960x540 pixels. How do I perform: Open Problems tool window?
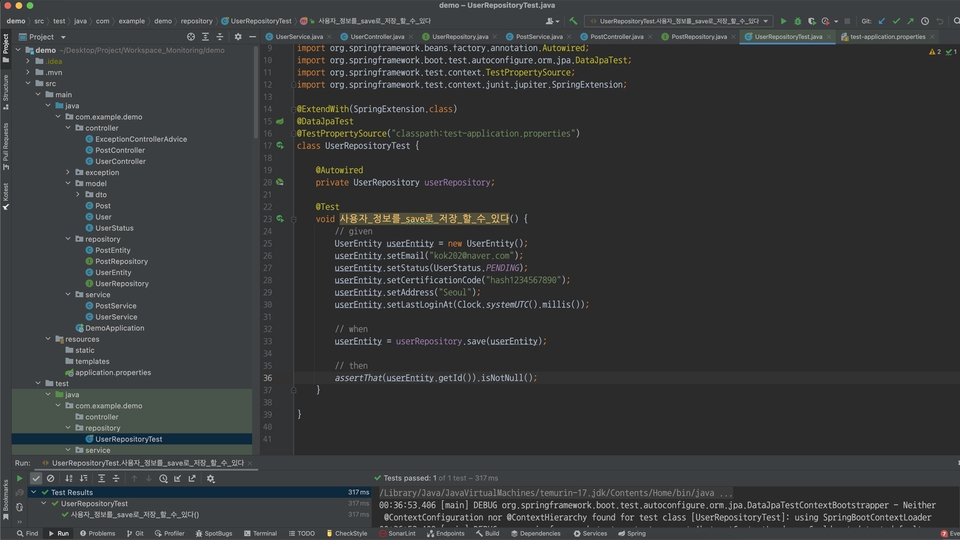click(97, 533)
